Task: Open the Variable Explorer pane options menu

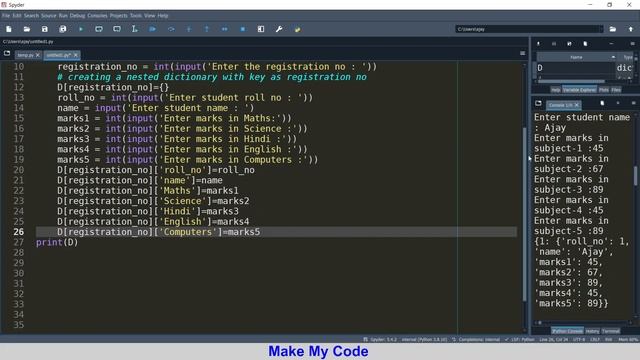Action: (632, 44)
